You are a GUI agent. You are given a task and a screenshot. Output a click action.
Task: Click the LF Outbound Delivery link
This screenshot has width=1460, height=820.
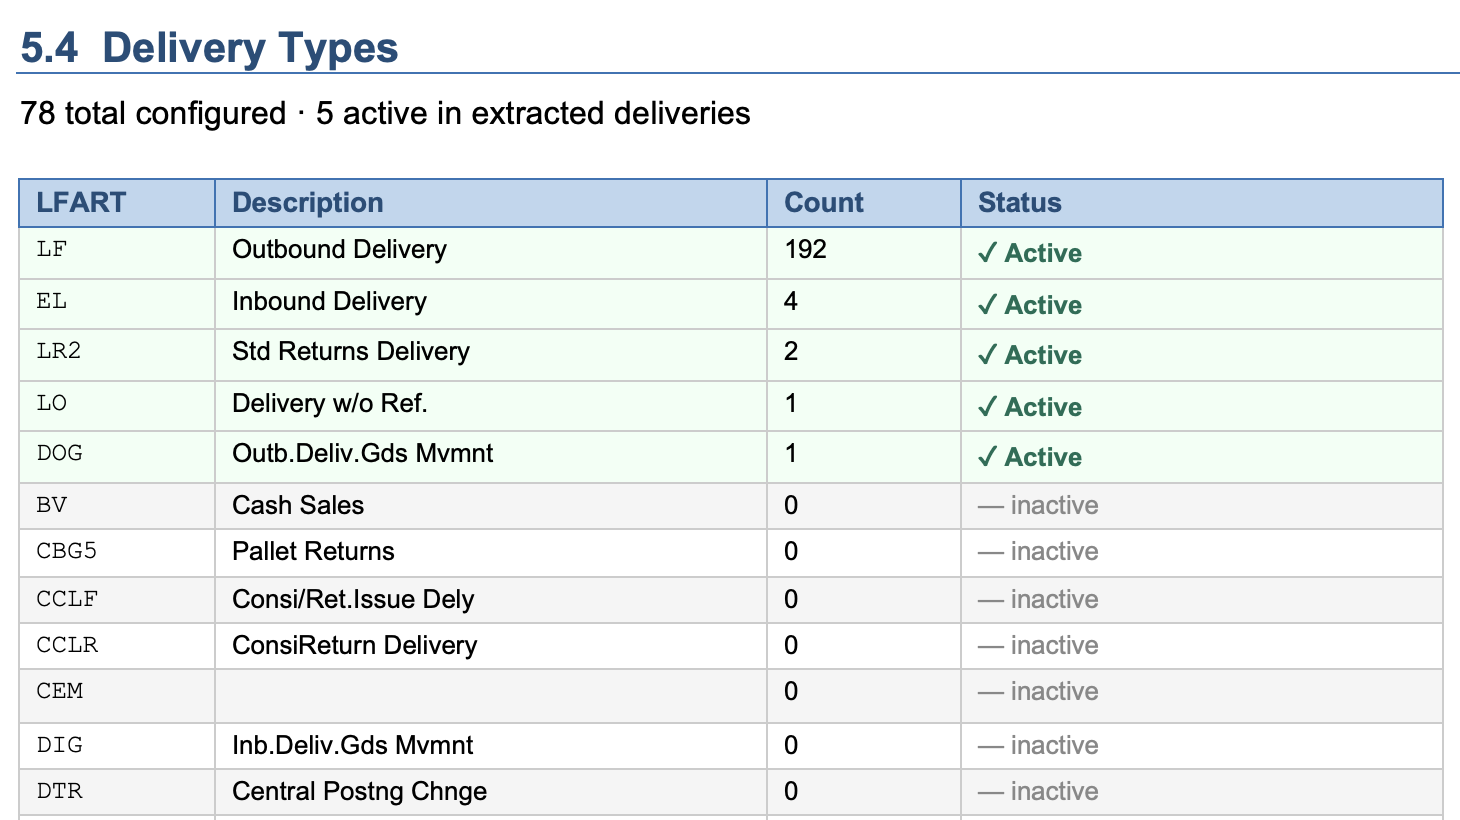[x=339, y=249]
